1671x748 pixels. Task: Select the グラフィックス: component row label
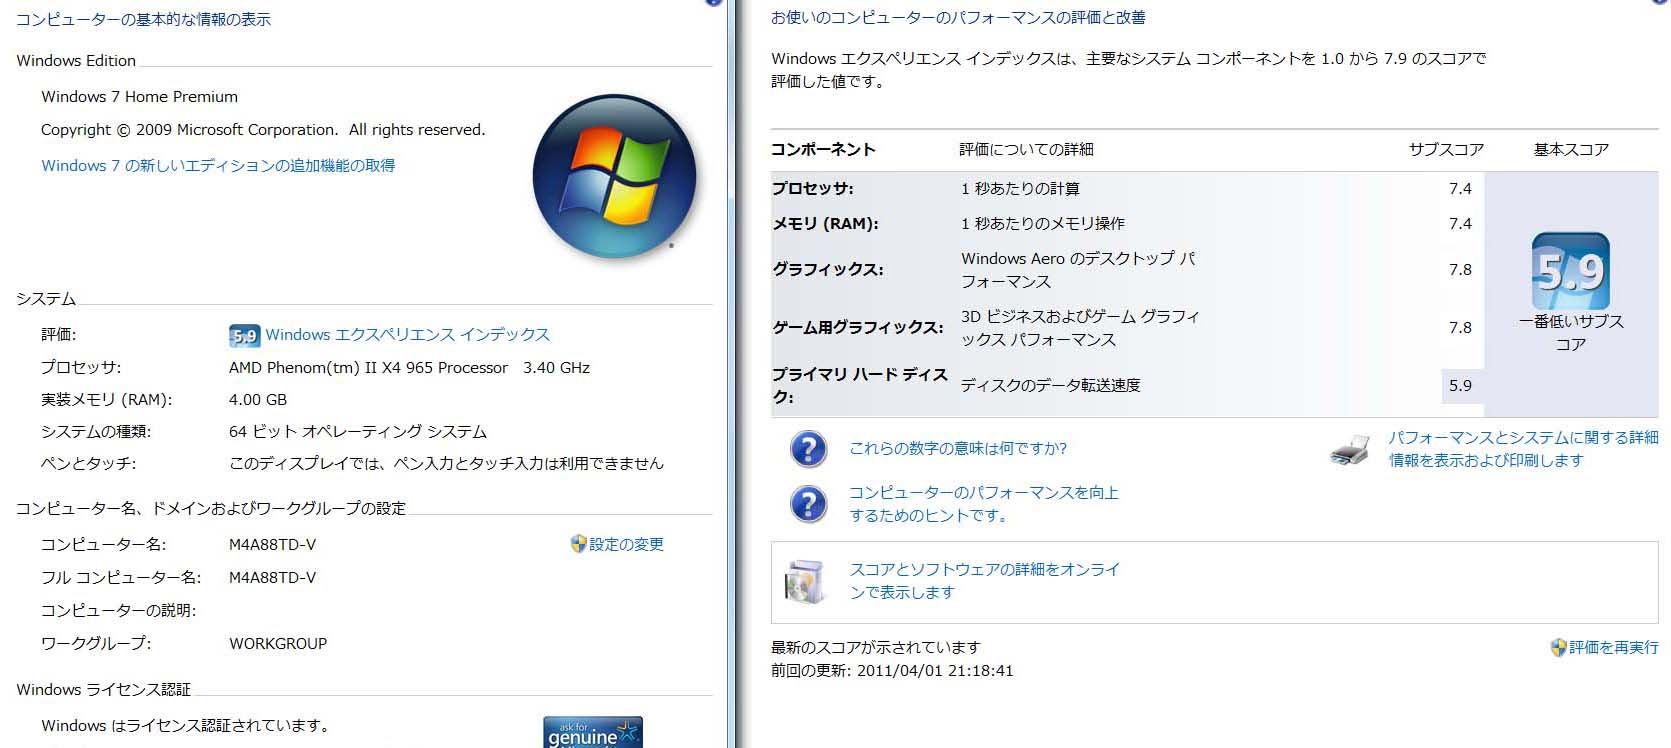[827, 270]
